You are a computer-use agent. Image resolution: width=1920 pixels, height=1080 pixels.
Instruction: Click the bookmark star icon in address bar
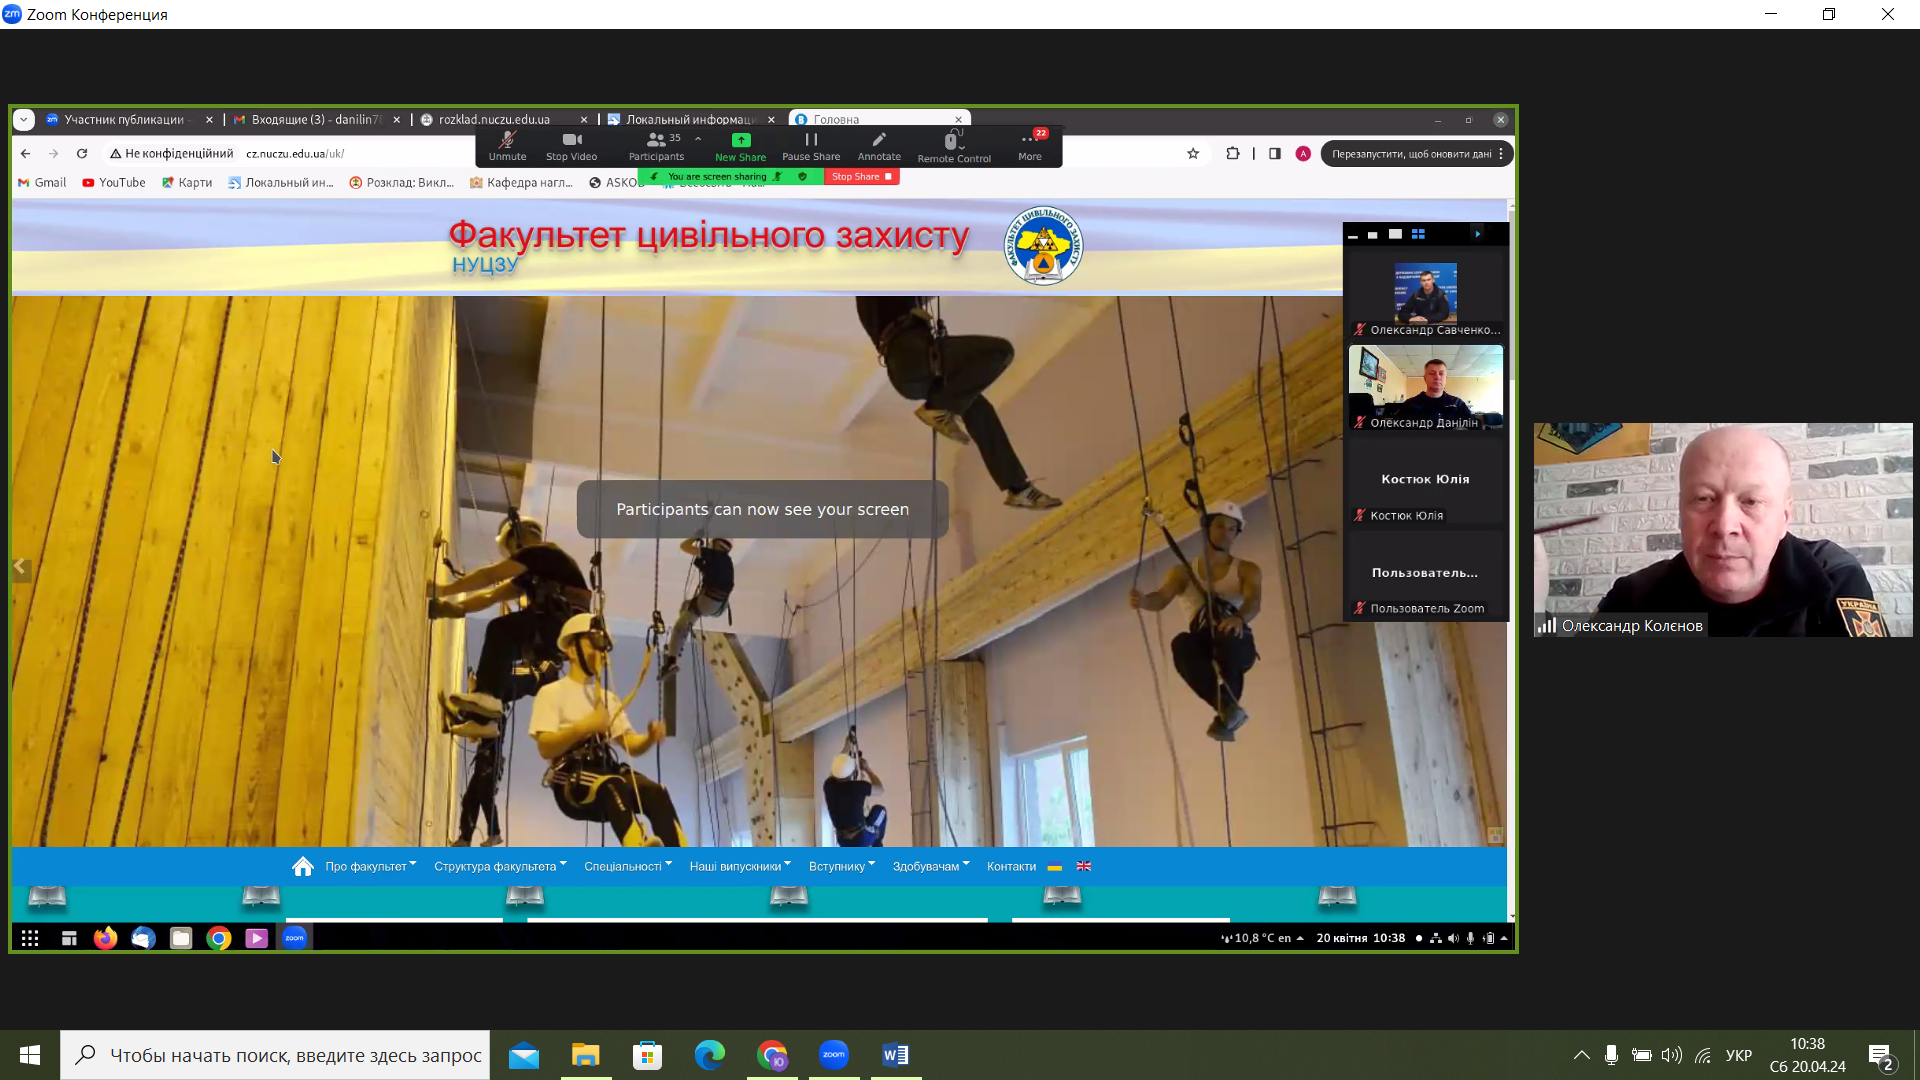pos(1193,154)
